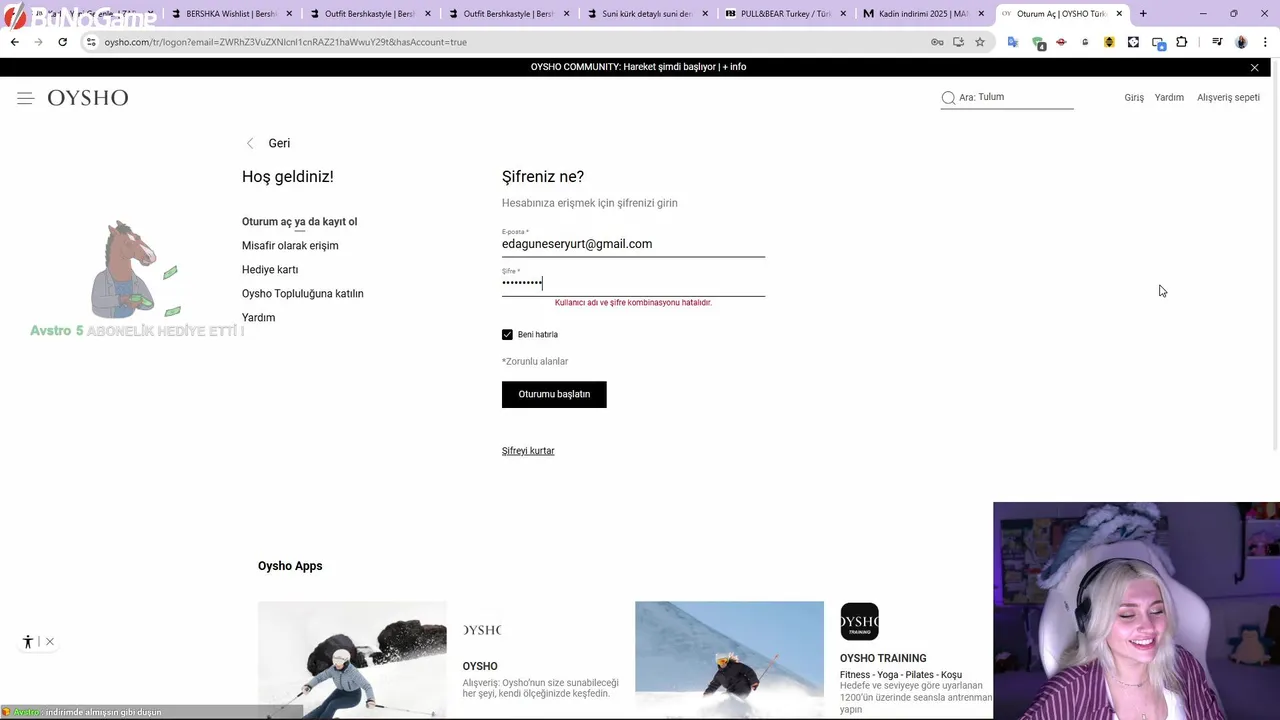Select Misafir olarak erişim
This screenshot has width=1280, height=720.
[x=290, y=246]
